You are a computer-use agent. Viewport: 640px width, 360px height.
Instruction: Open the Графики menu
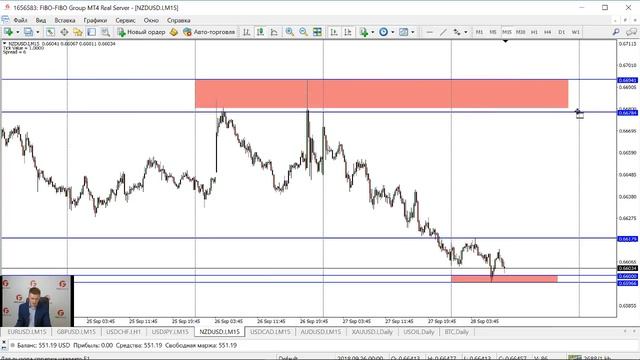click(95, 20)
